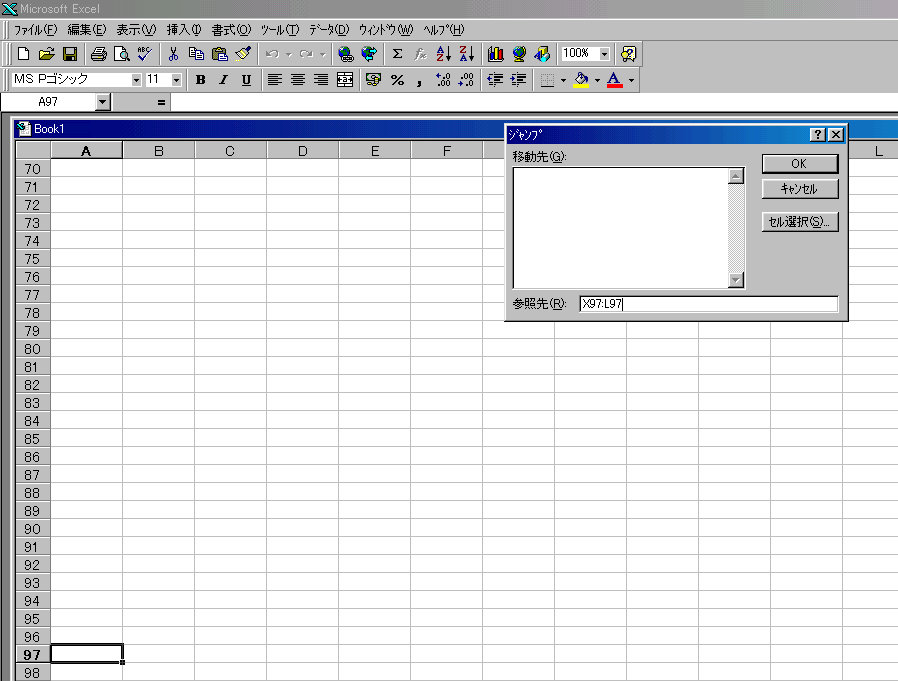898x681 pixels.
Task: Open the zoom 100% dropdown
Action: tap(604, 54)
